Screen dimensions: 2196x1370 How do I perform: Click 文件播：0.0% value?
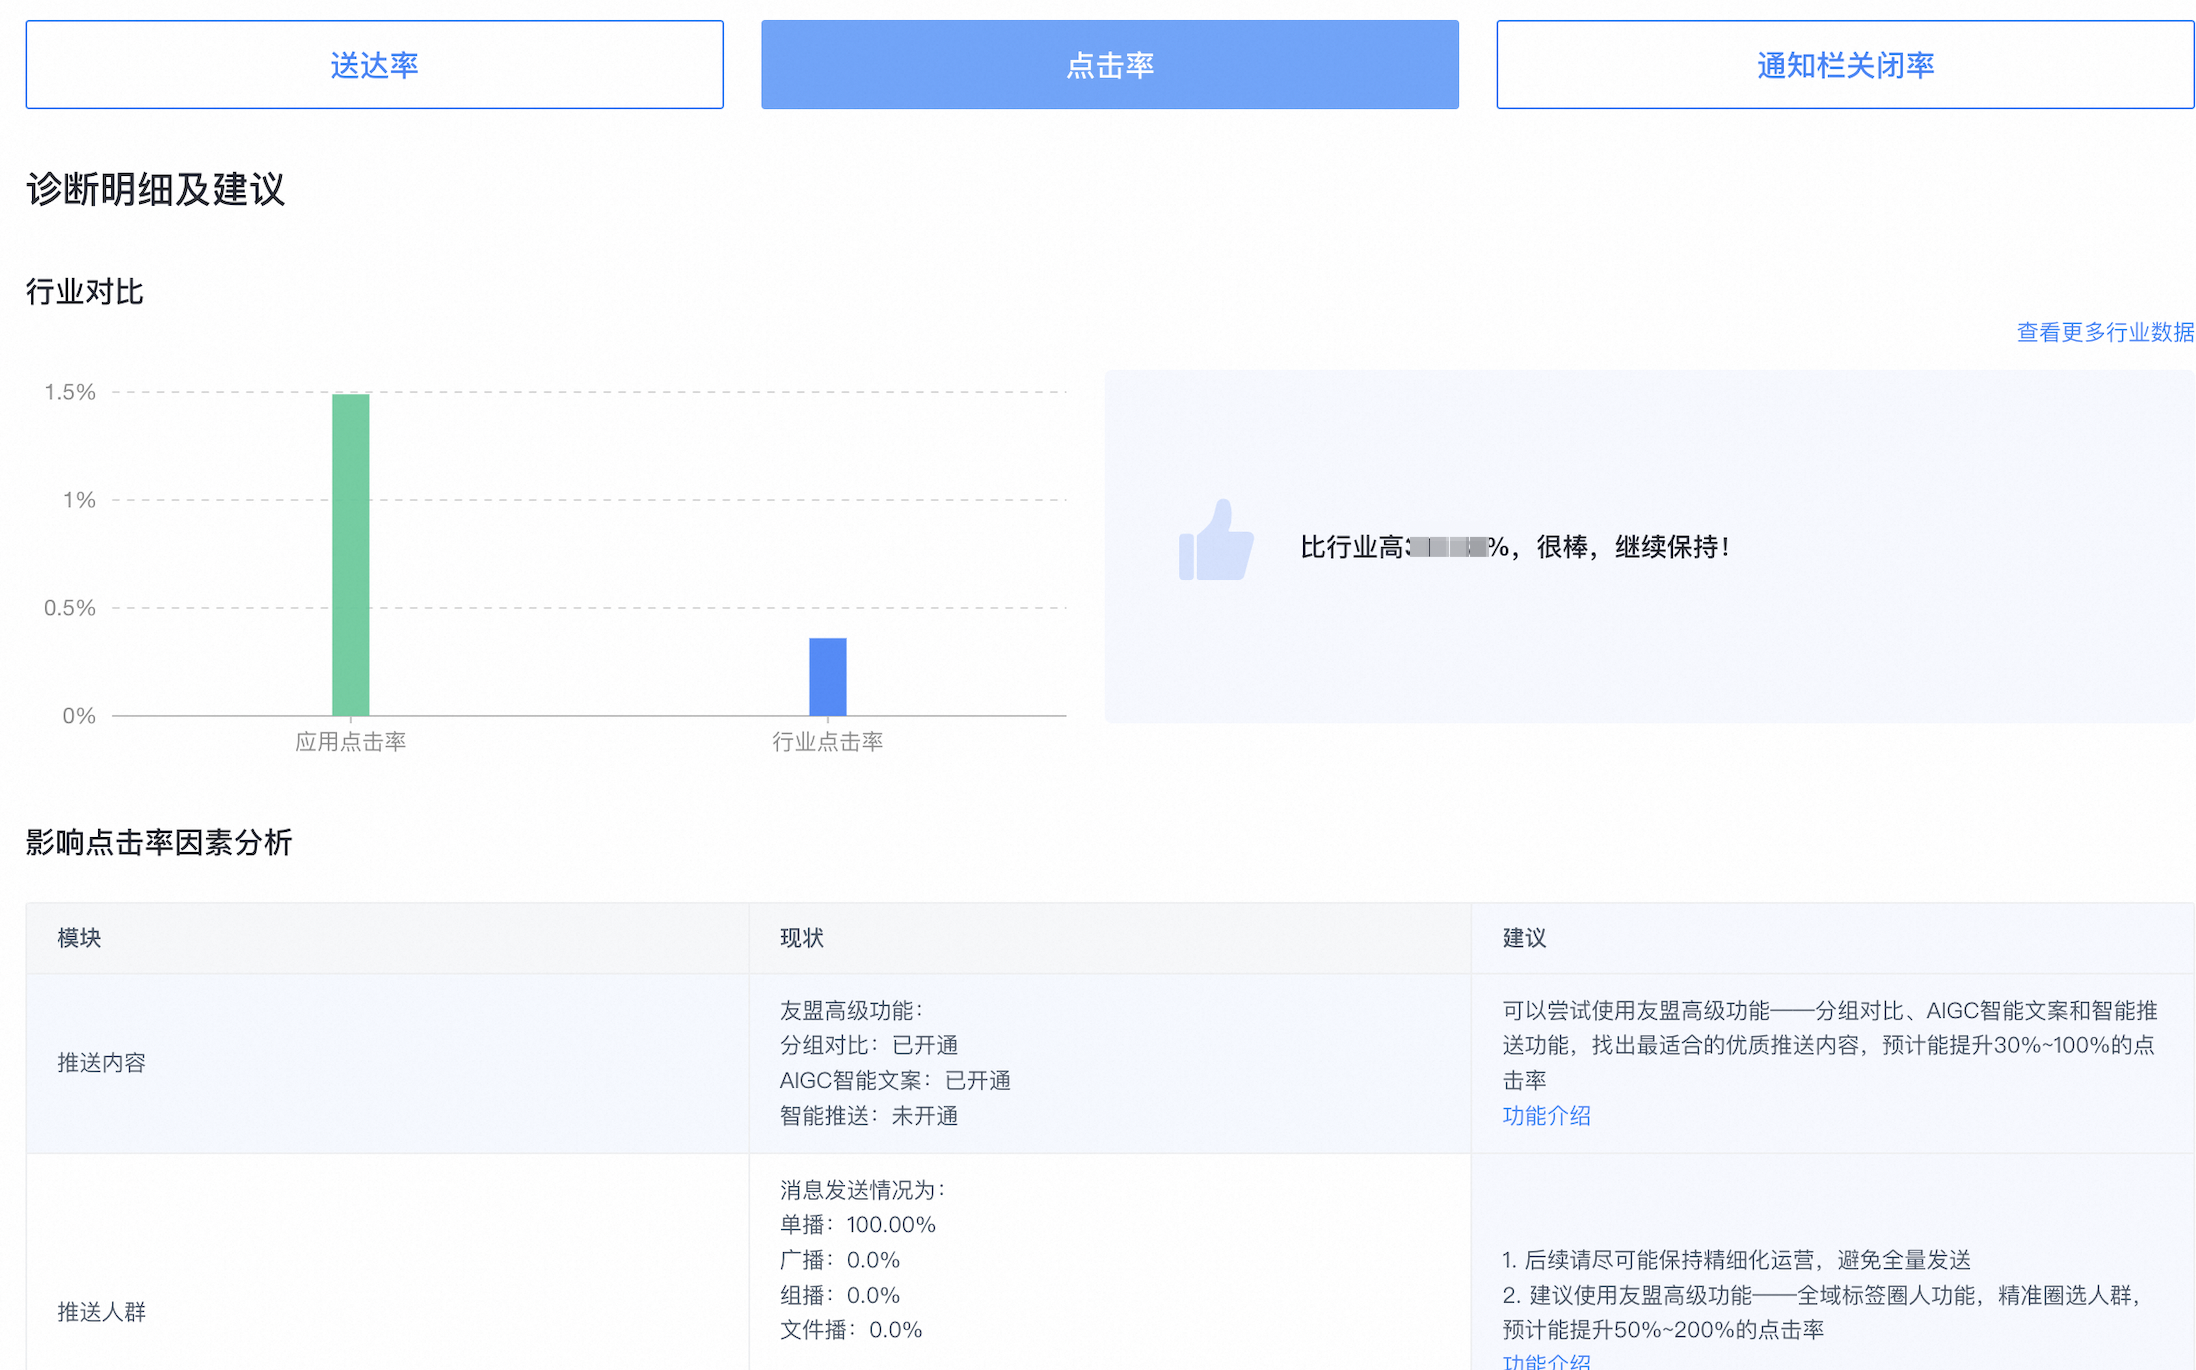pos(851,1330)
